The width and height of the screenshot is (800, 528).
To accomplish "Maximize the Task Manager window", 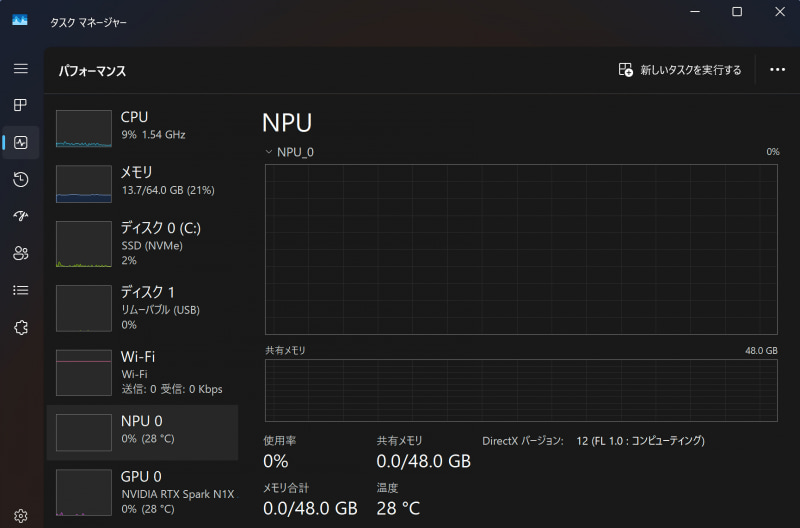I will click(737, 11).
